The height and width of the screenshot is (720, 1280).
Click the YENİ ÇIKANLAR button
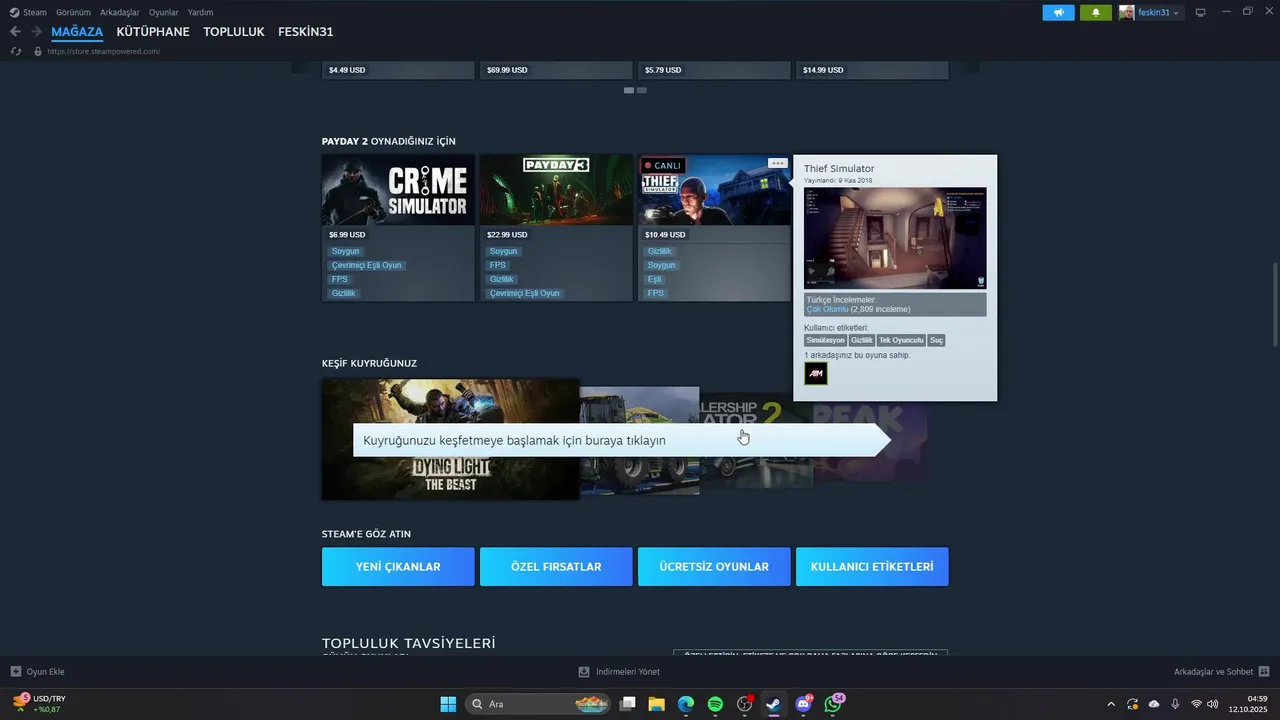(x=398, y=566)
